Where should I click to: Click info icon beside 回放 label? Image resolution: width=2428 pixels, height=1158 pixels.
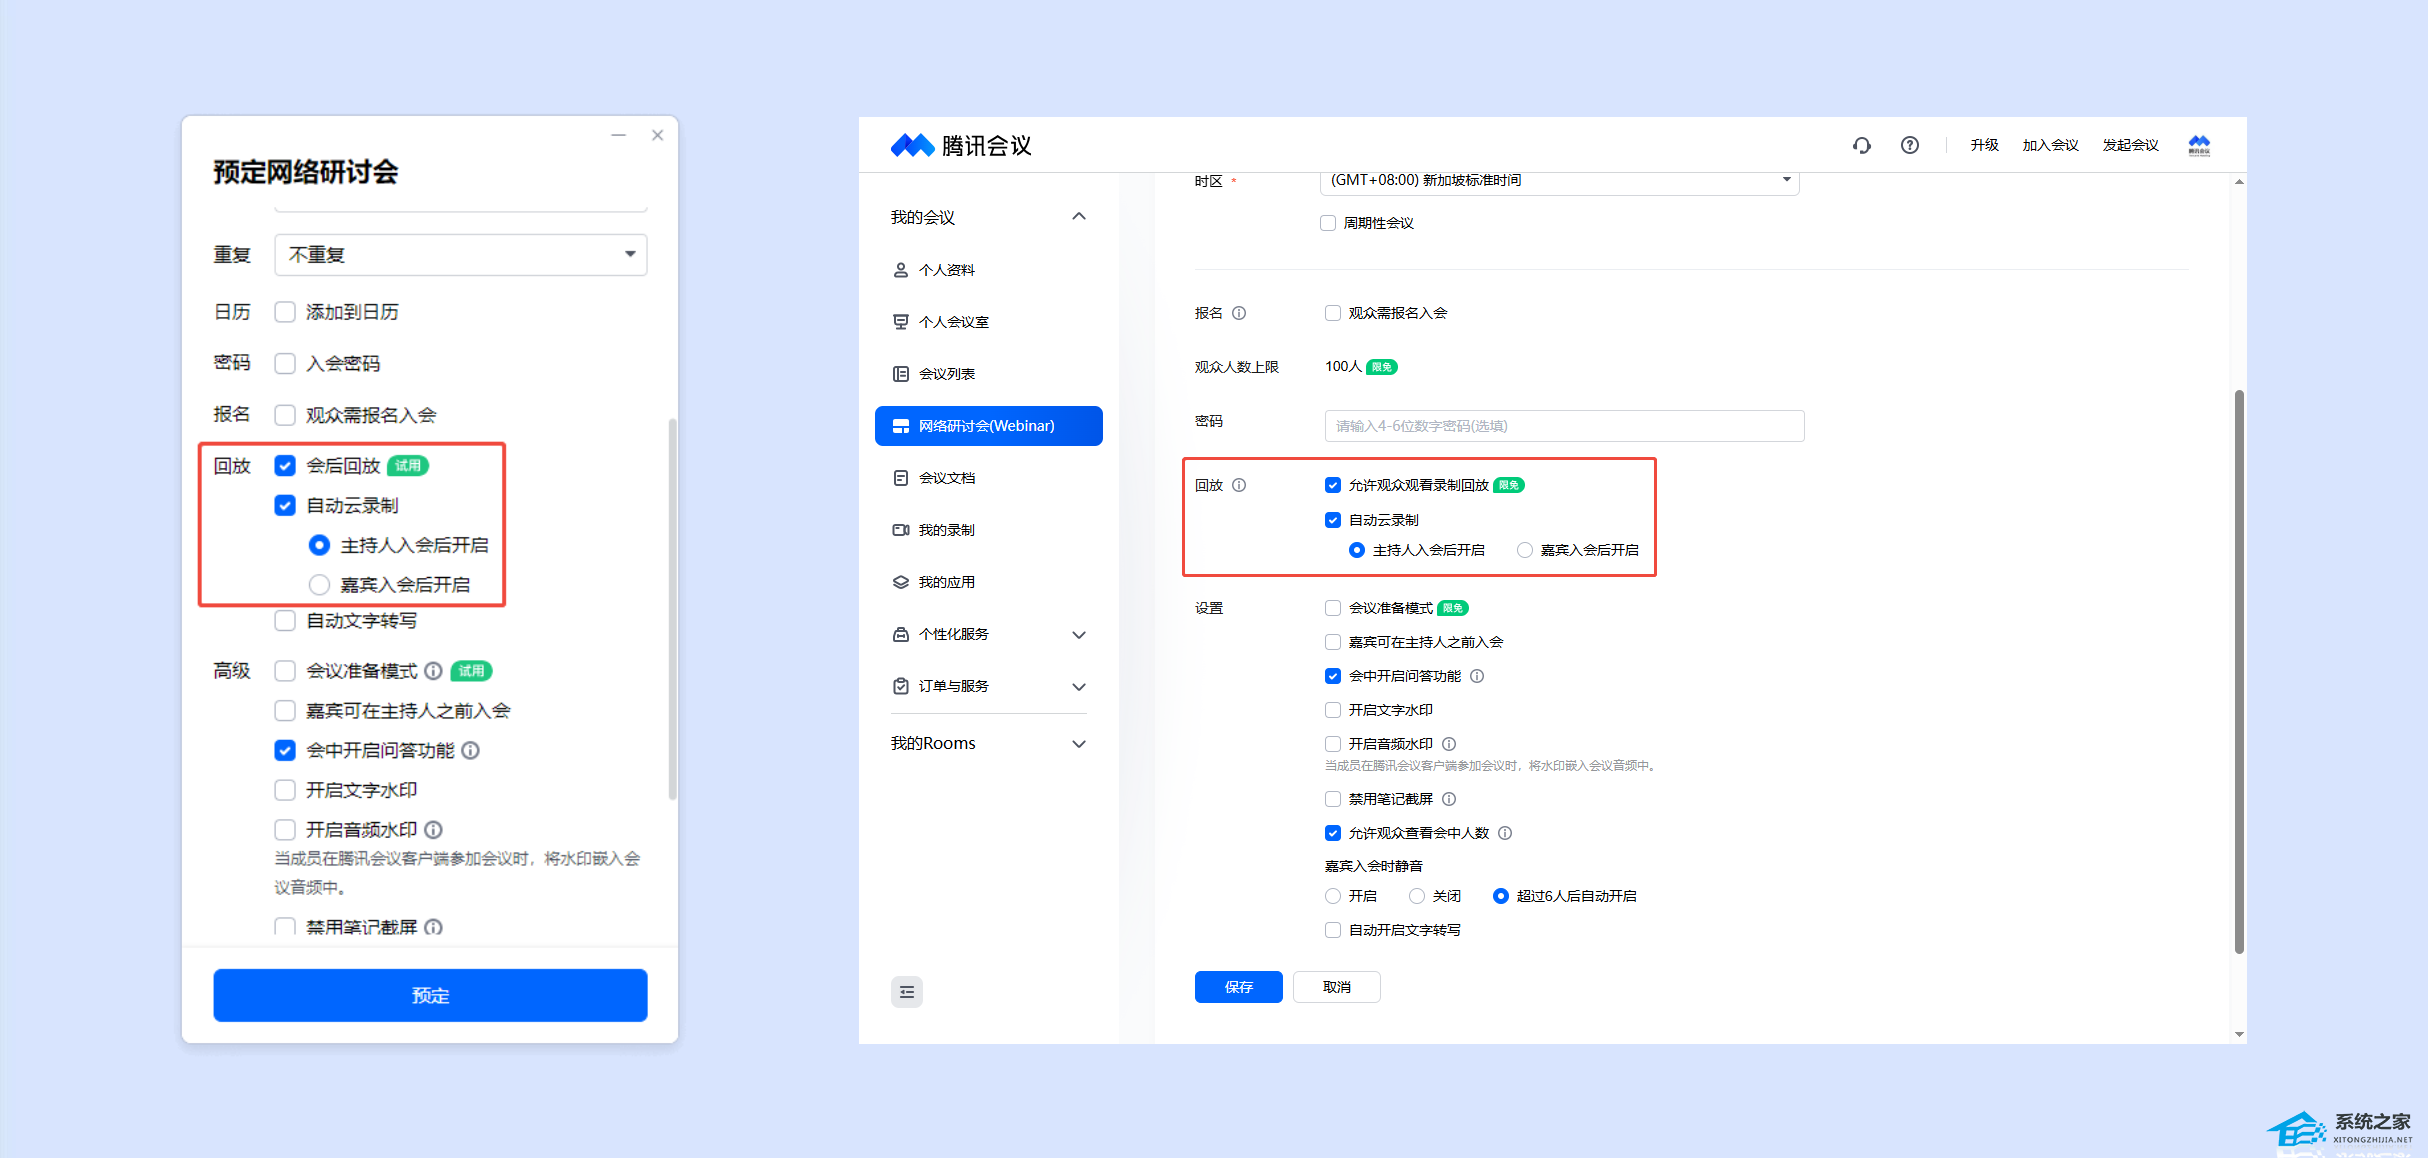(1239, 485)
